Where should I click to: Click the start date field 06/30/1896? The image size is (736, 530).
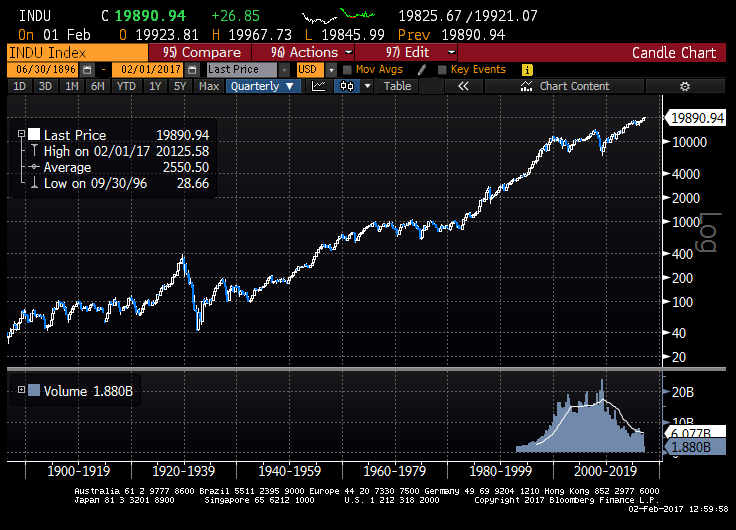(x=45, y=69)
